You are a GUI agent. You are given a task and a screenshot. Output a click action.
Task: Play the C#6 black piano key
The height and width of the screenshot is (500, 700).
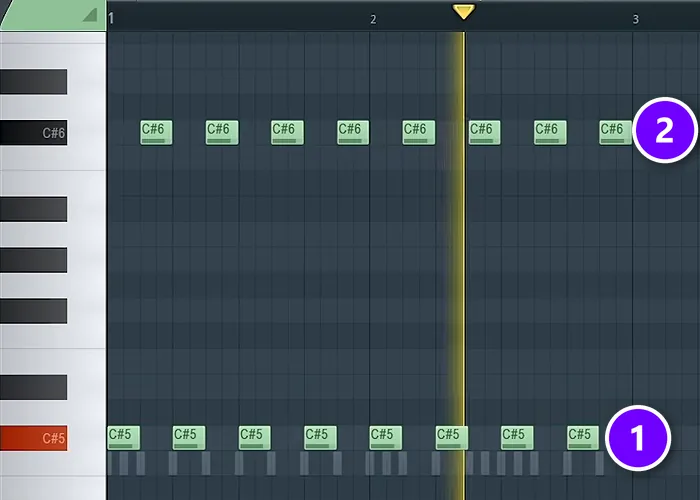(x=33, y=133)
